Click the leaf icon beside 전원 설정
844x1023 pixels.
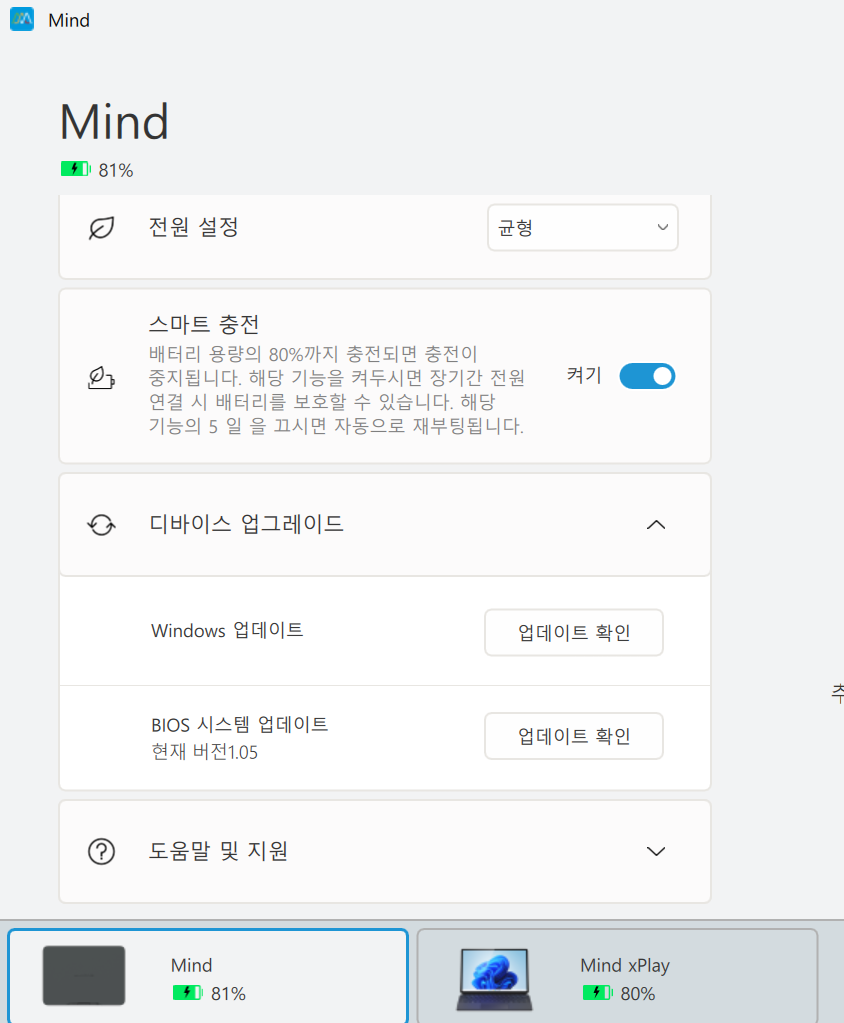101,228
